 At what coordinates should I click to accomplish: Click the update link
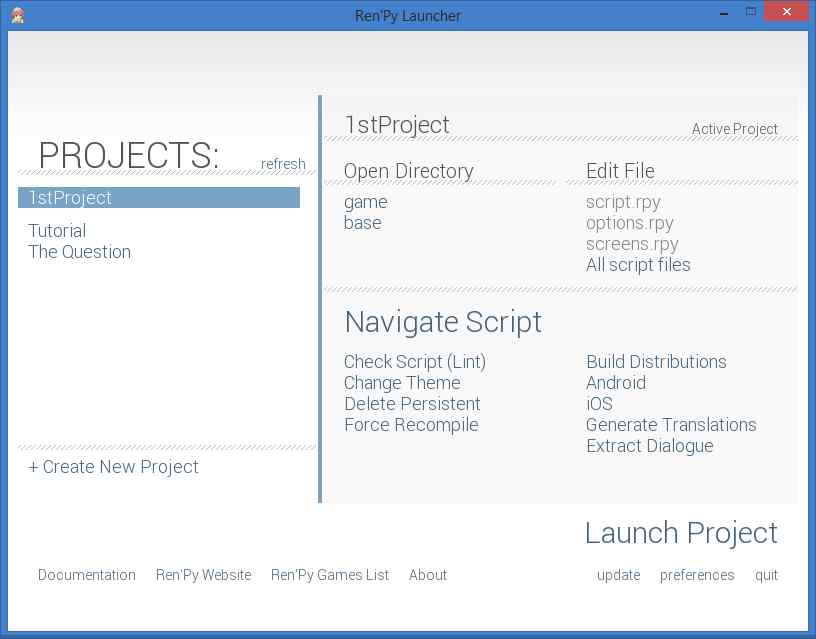[619, 576]
